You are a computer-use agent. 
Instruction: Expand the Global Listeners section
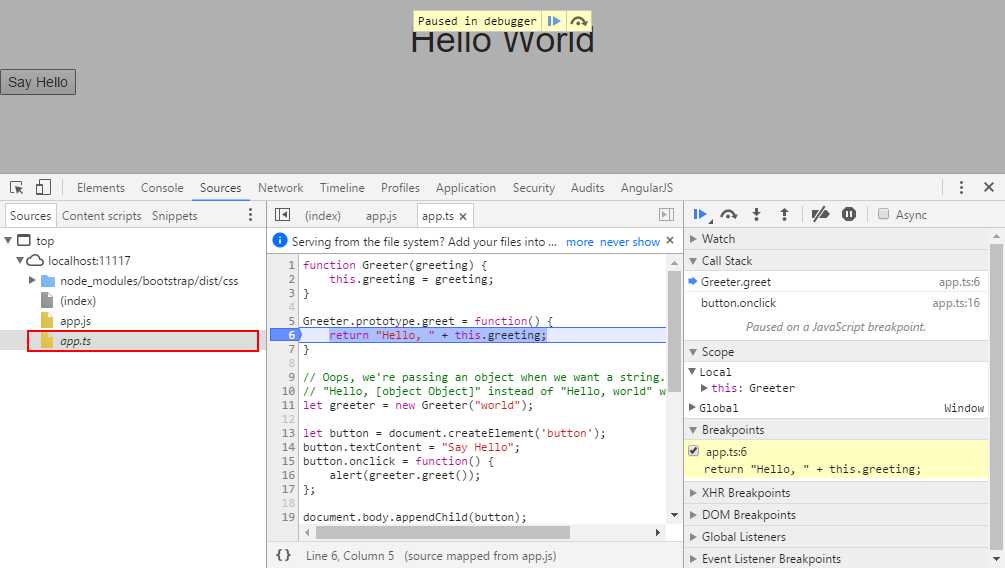pos(693,537)
